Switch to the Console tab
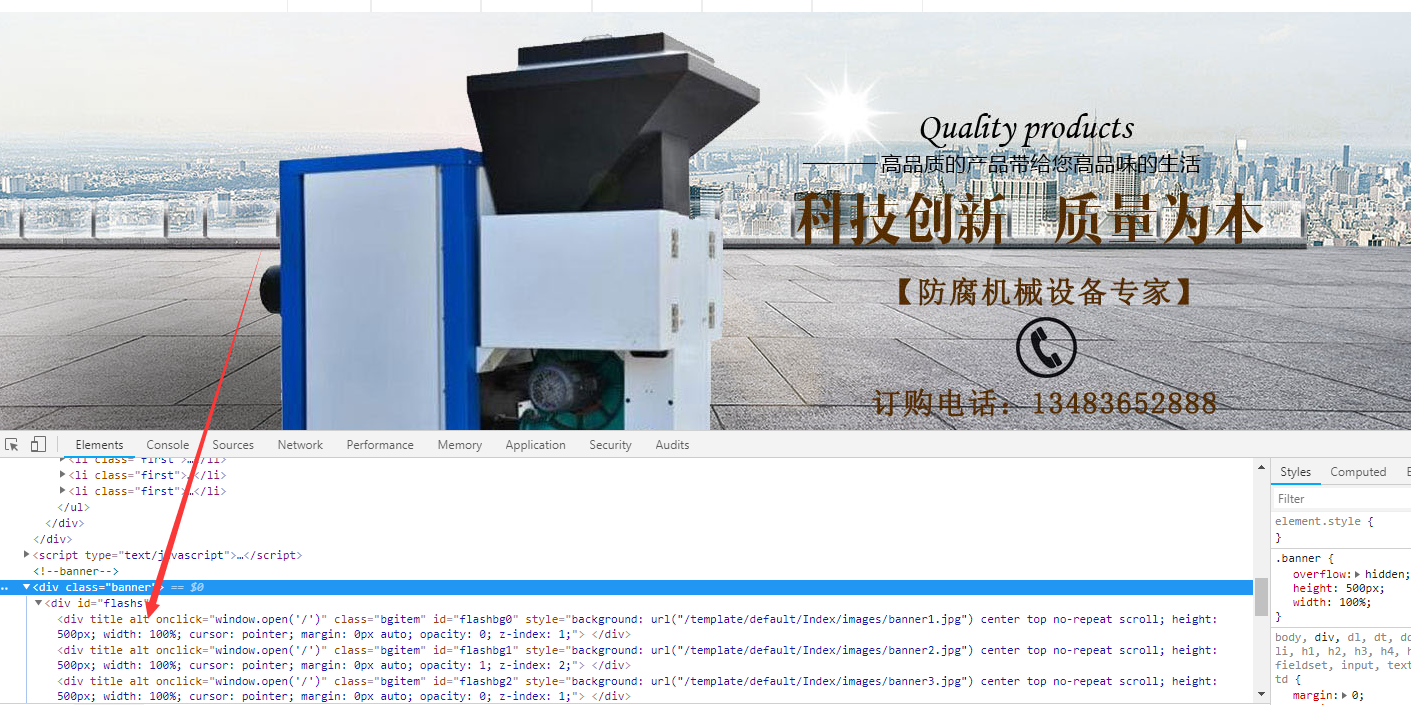This screenshot has width=1411, height=705. click(x=167, y=445)
